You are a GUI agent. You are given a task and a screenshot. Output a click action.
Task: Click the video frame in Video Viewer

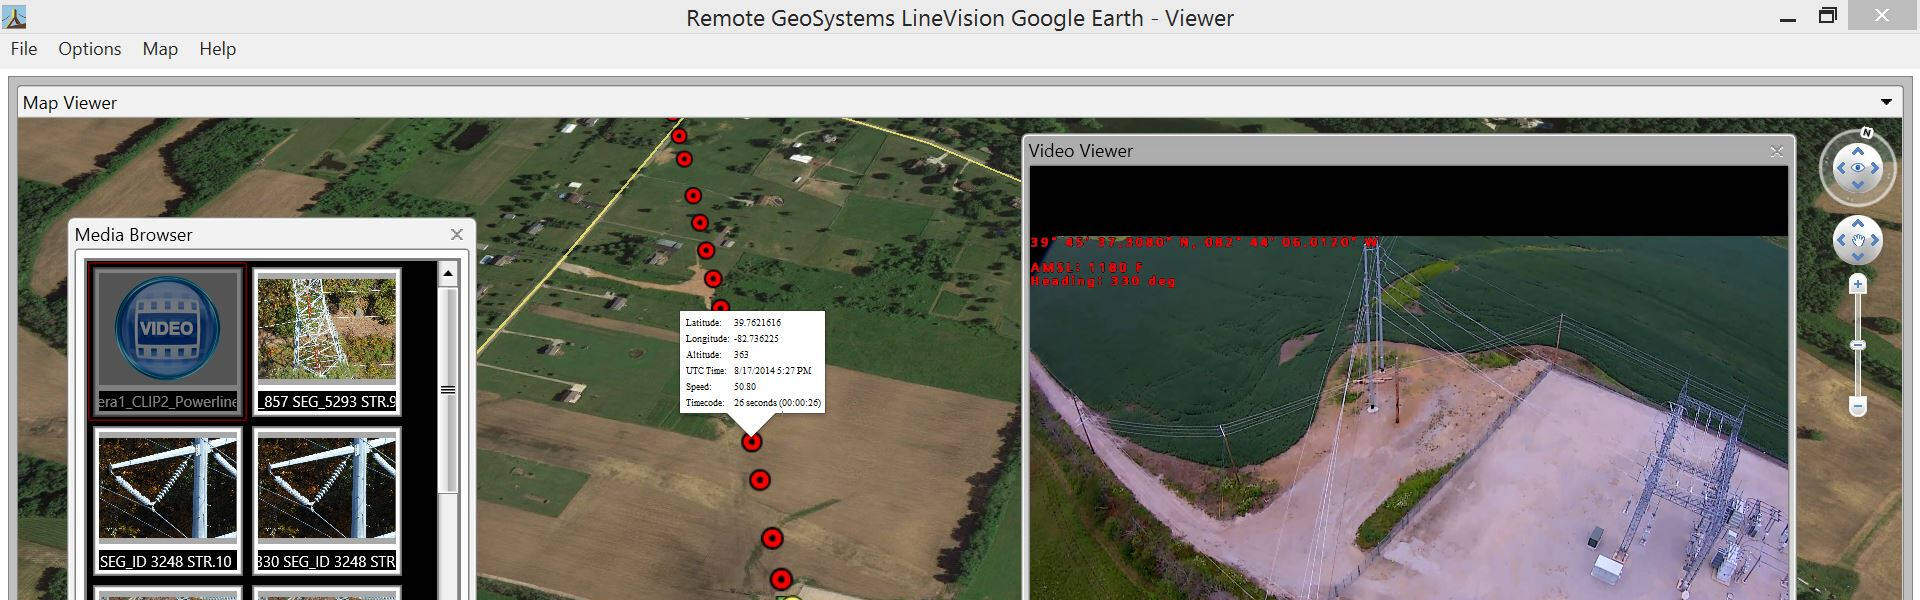pos(1408,418)
